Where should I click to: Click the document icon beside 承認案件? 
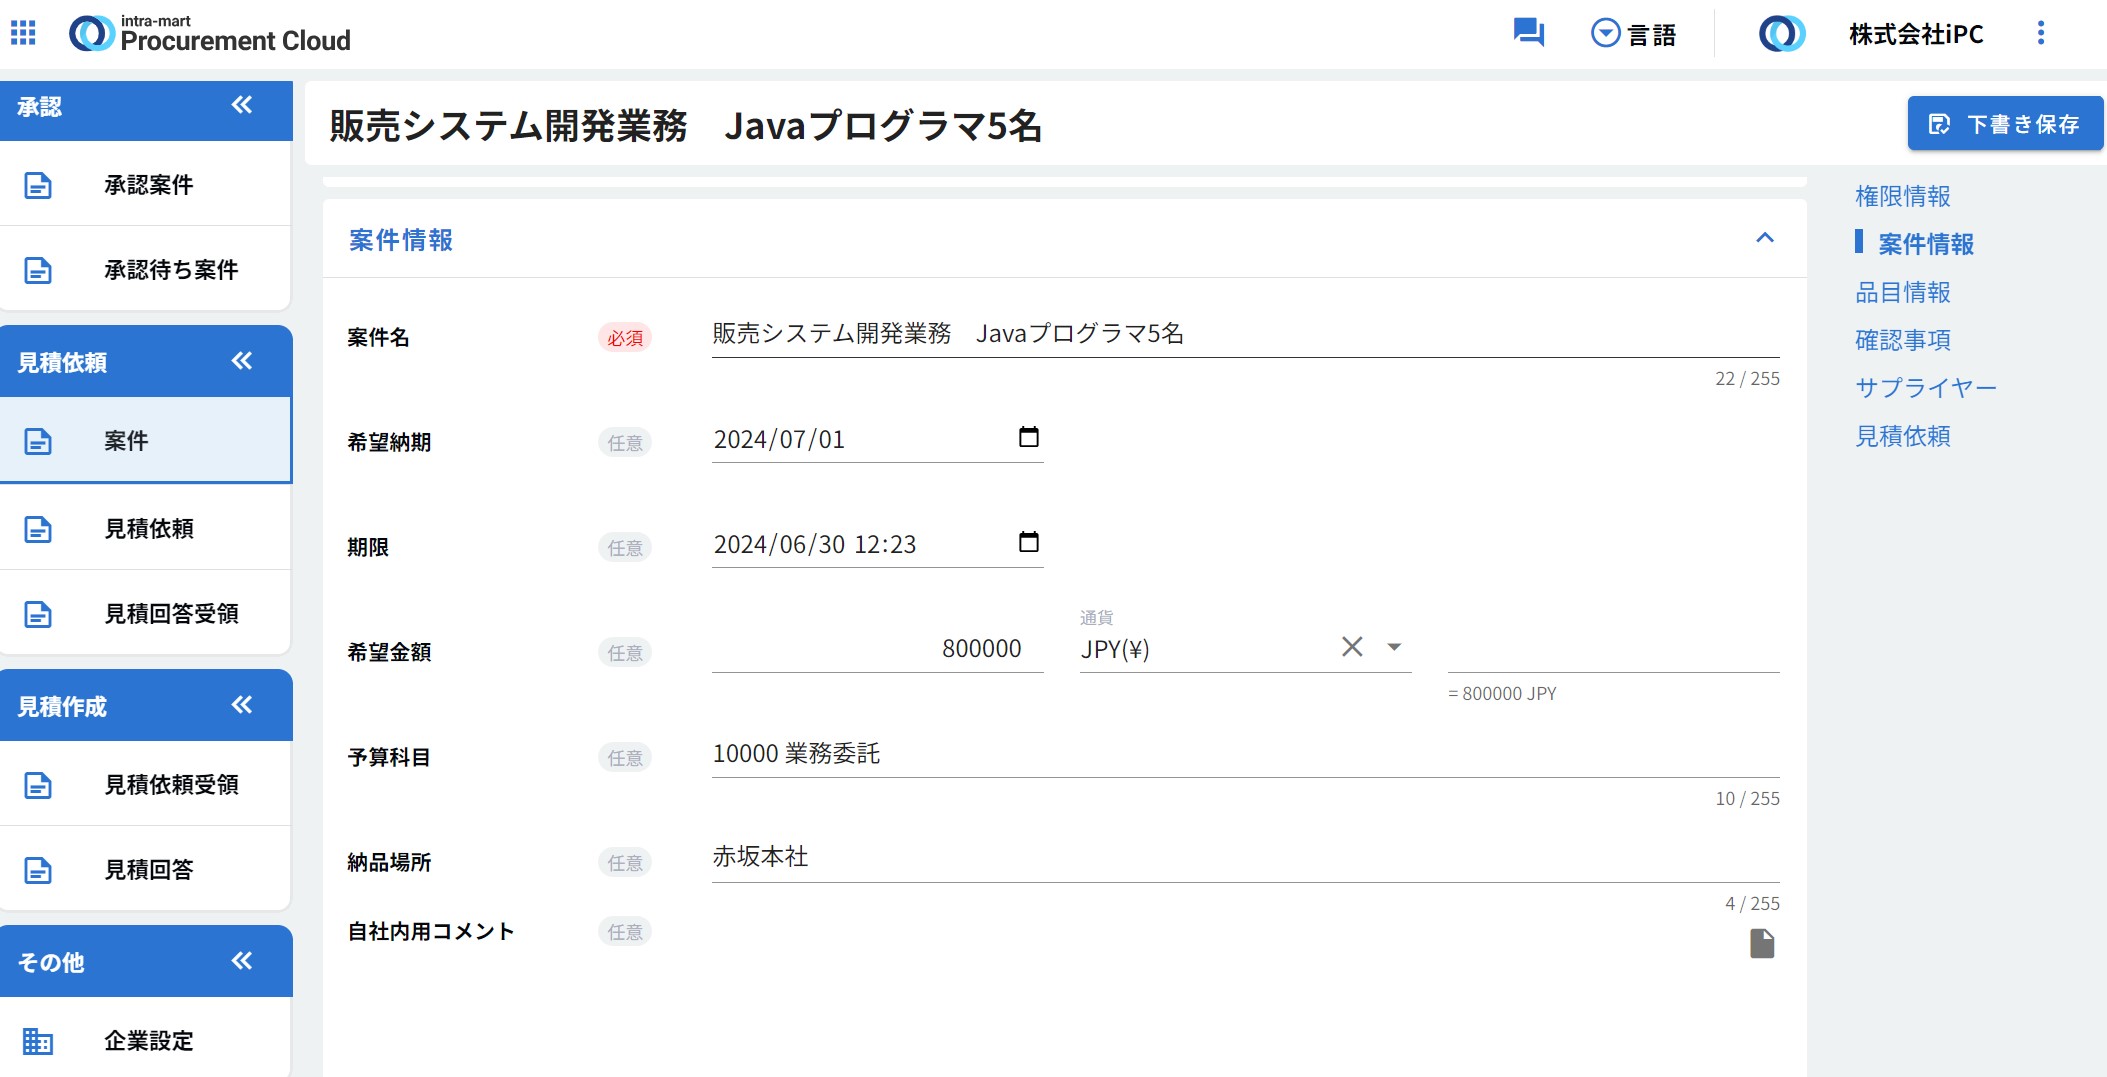point(38,185)
